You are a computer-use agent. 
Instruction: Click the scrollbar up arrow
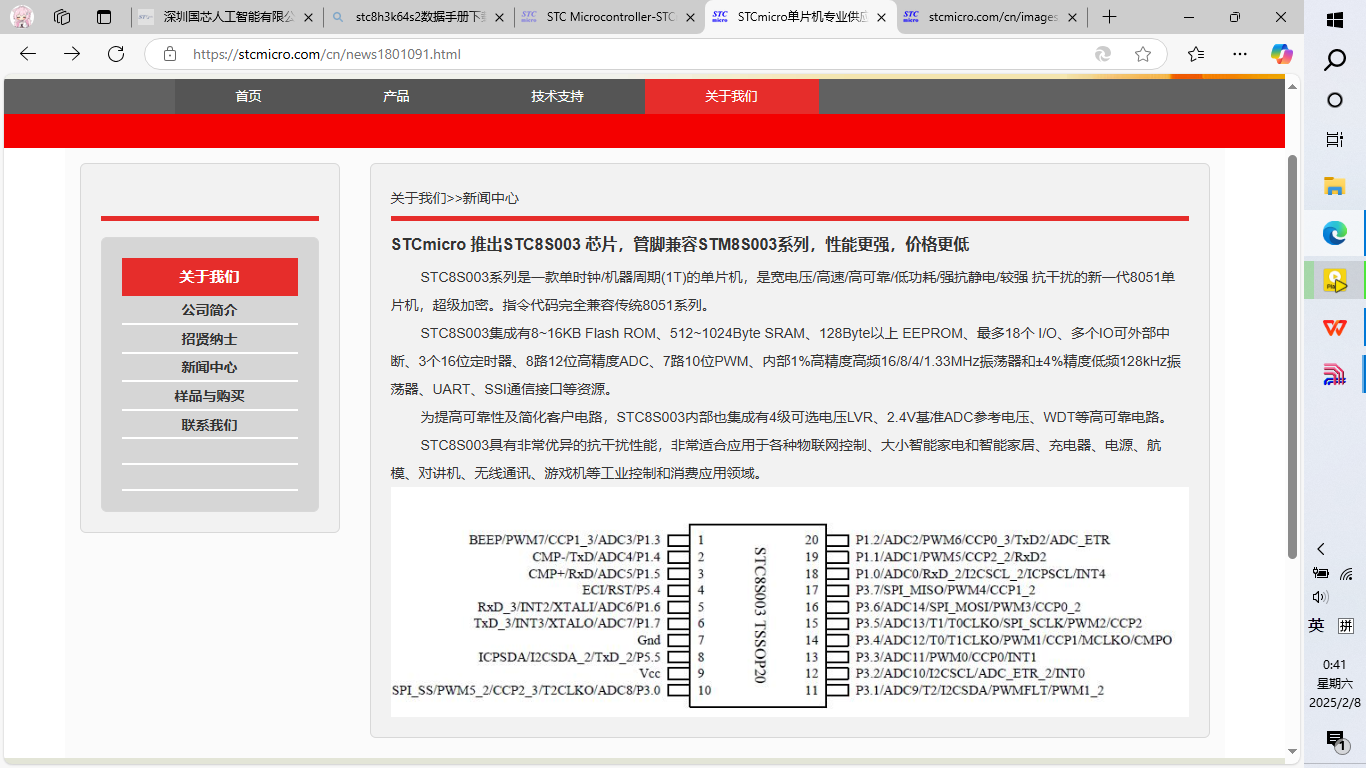[x=1292, y=87]
